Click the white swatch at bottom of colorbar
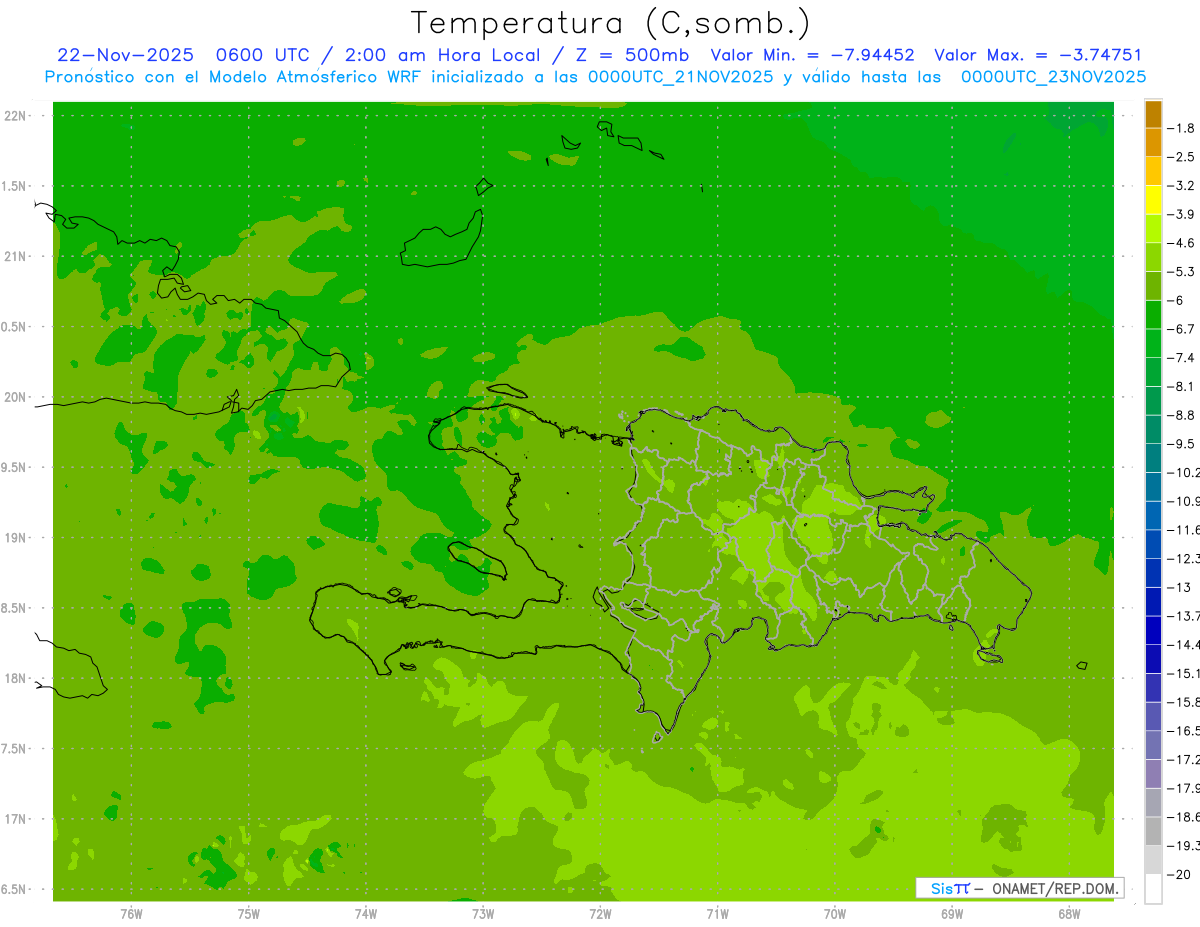 point(1153,888)
